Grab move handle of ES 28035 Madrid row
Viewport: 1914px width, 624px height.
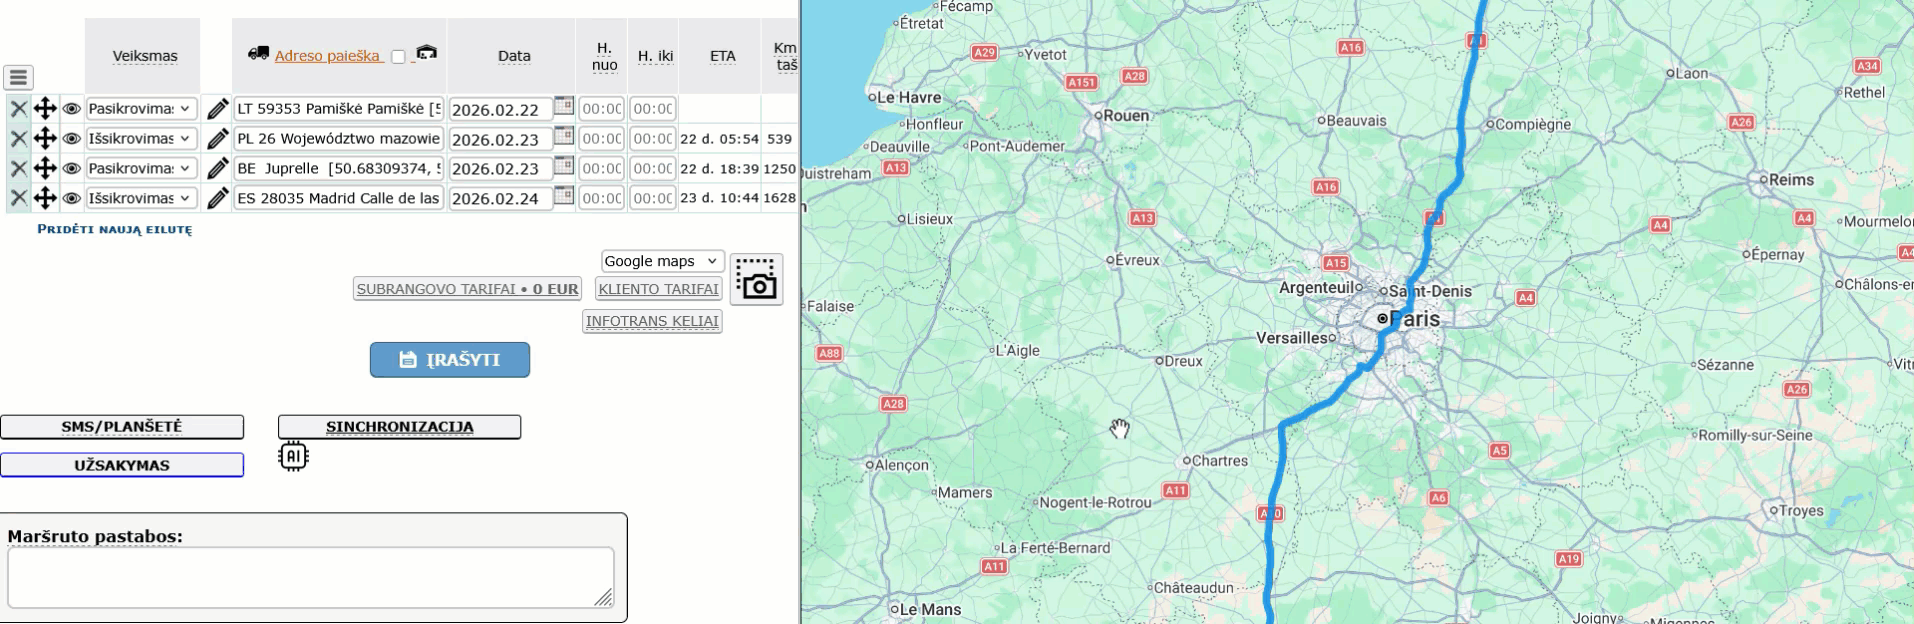coord(45,198)
